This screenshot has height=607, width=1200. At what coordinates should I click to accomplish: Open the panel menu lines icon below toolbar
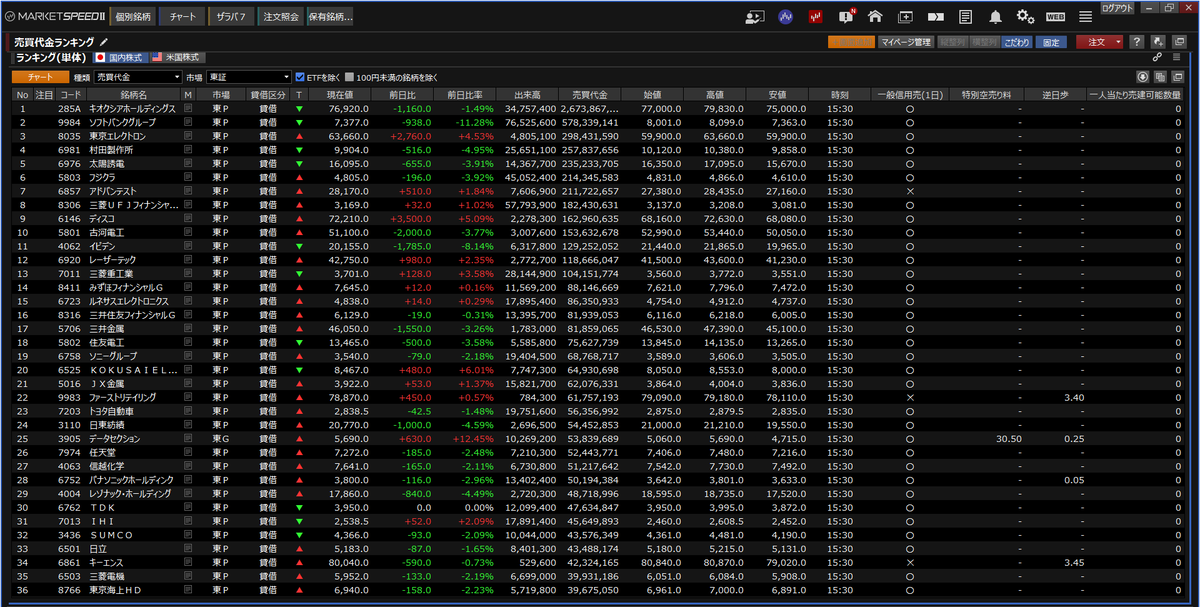(1177, 57)
